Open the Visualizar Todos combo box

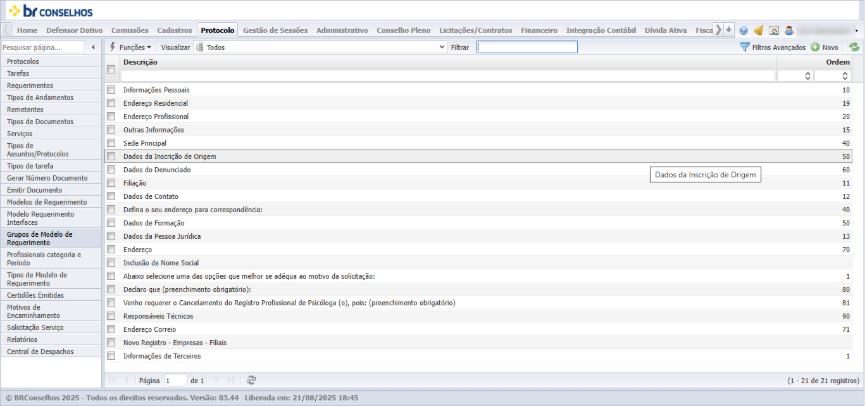coord(321,47)
